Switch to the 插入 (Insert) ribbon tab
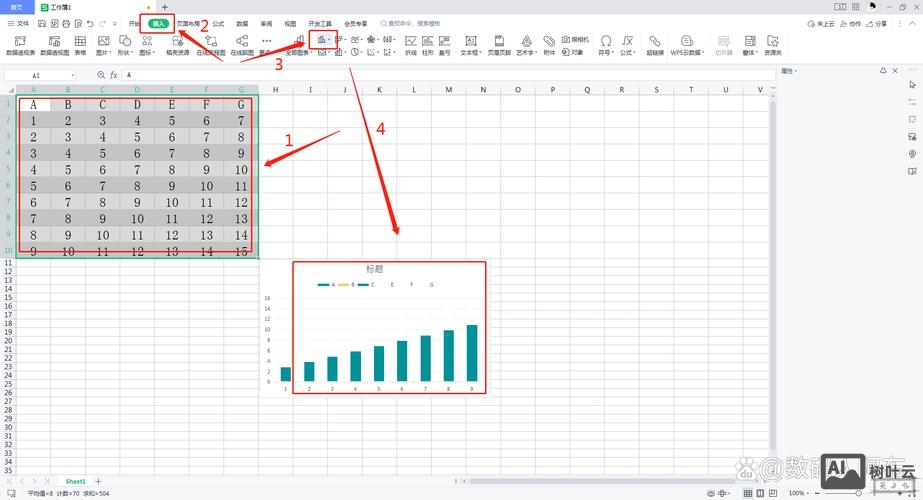The image size is (923, 500). 158,22
